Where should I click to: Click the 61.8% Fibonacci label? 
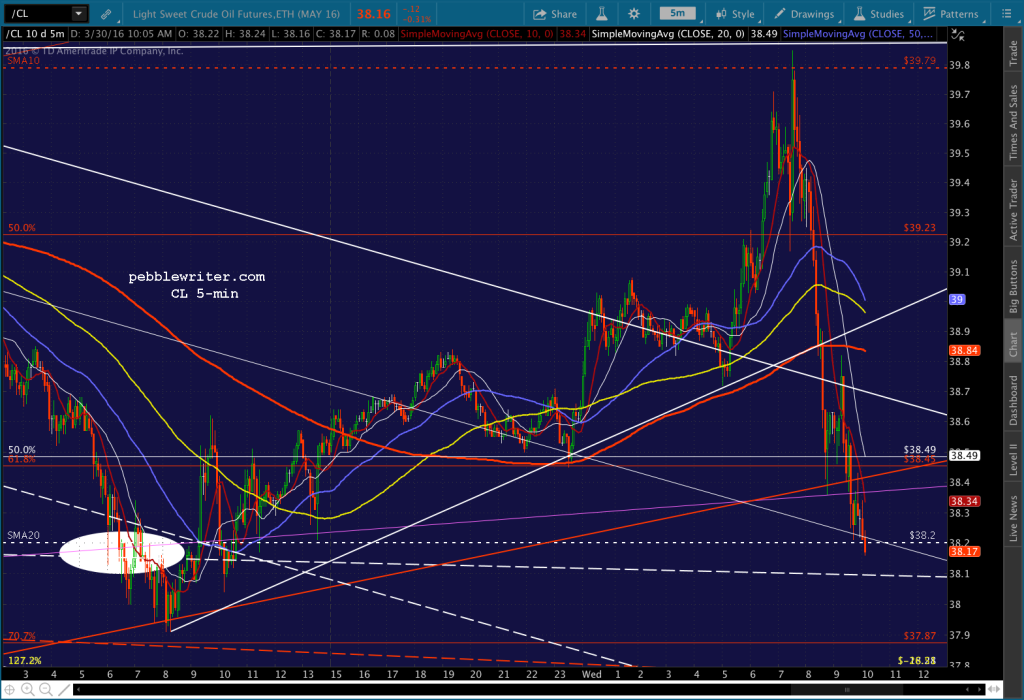tap(22, 459)
